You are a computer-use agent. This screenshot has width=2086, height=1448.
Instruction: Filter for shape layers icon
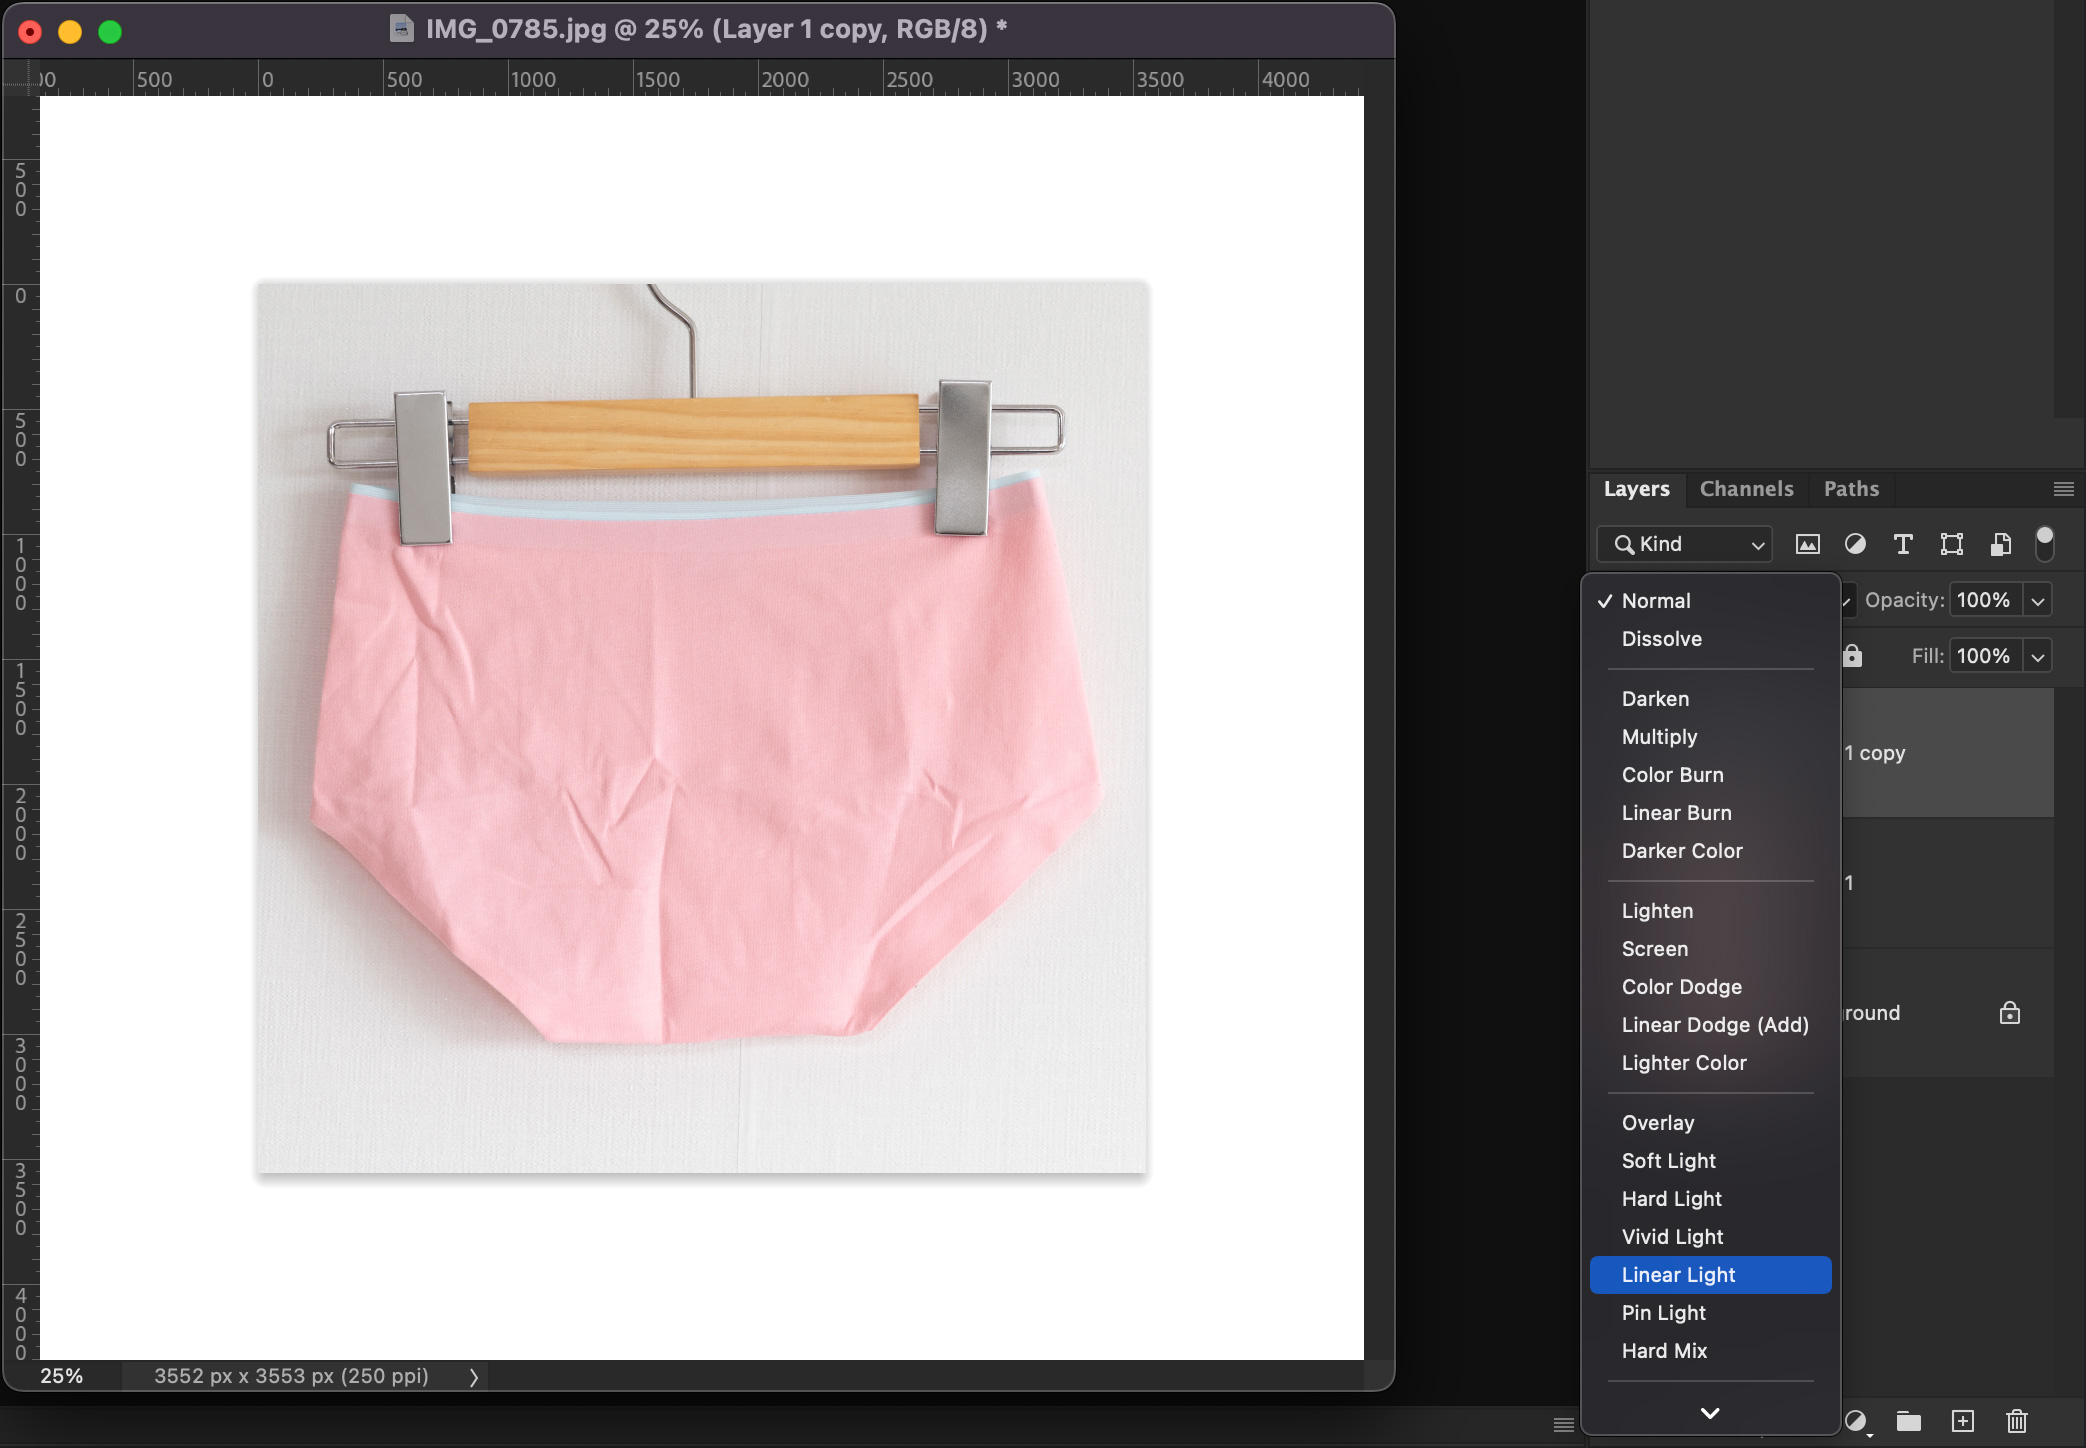(x=1951, y=544)
